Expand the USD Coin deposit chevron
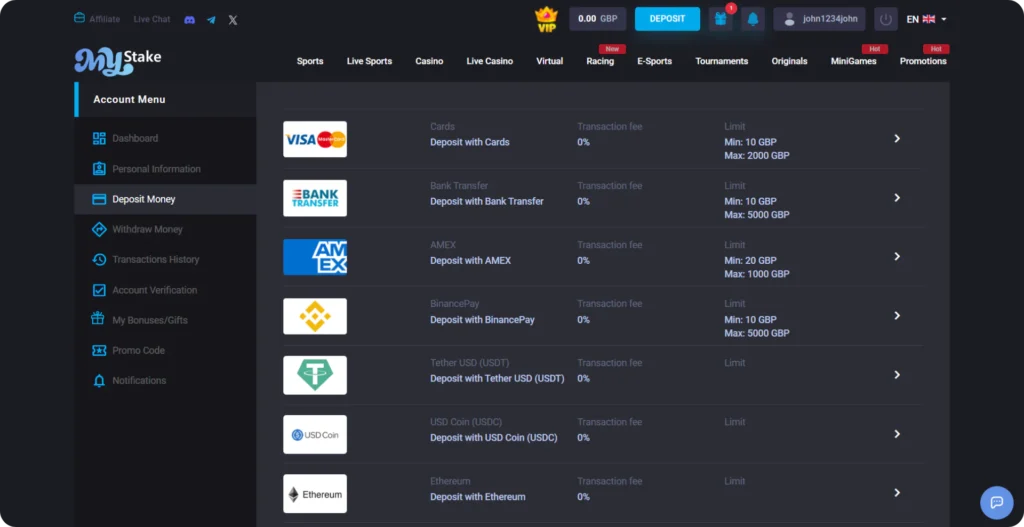1024x527 pixels. tap(897, 434)
